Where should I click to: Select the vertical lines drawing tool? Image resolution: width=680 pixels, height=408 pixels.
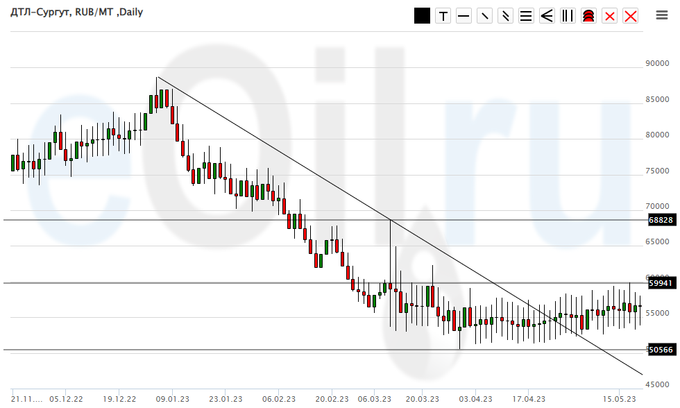[568, 16]
